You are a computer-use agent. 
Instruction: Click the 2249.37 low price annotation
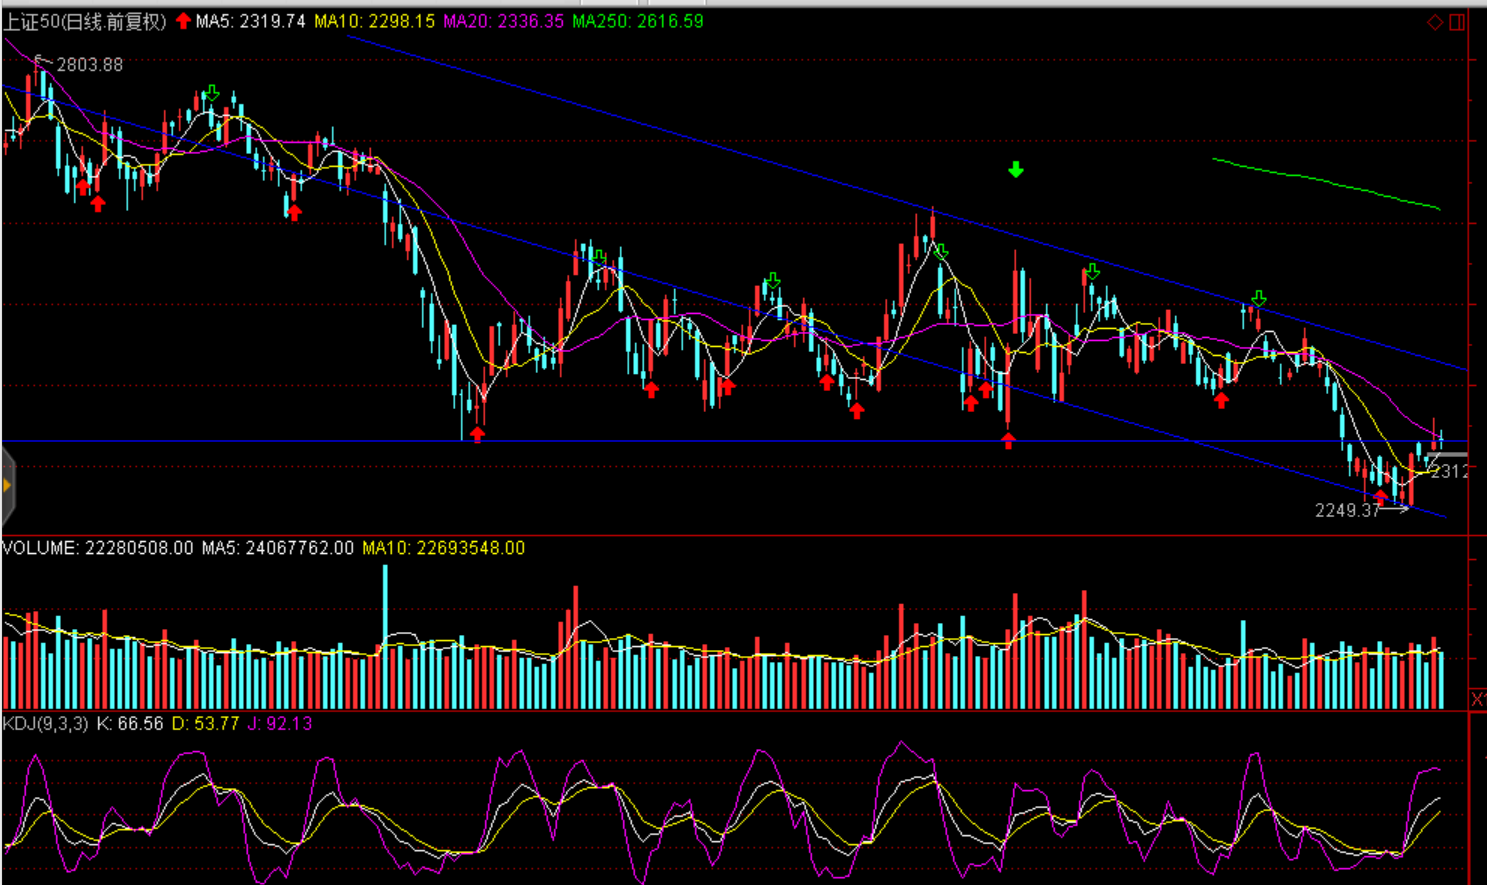coord(1346,511)
